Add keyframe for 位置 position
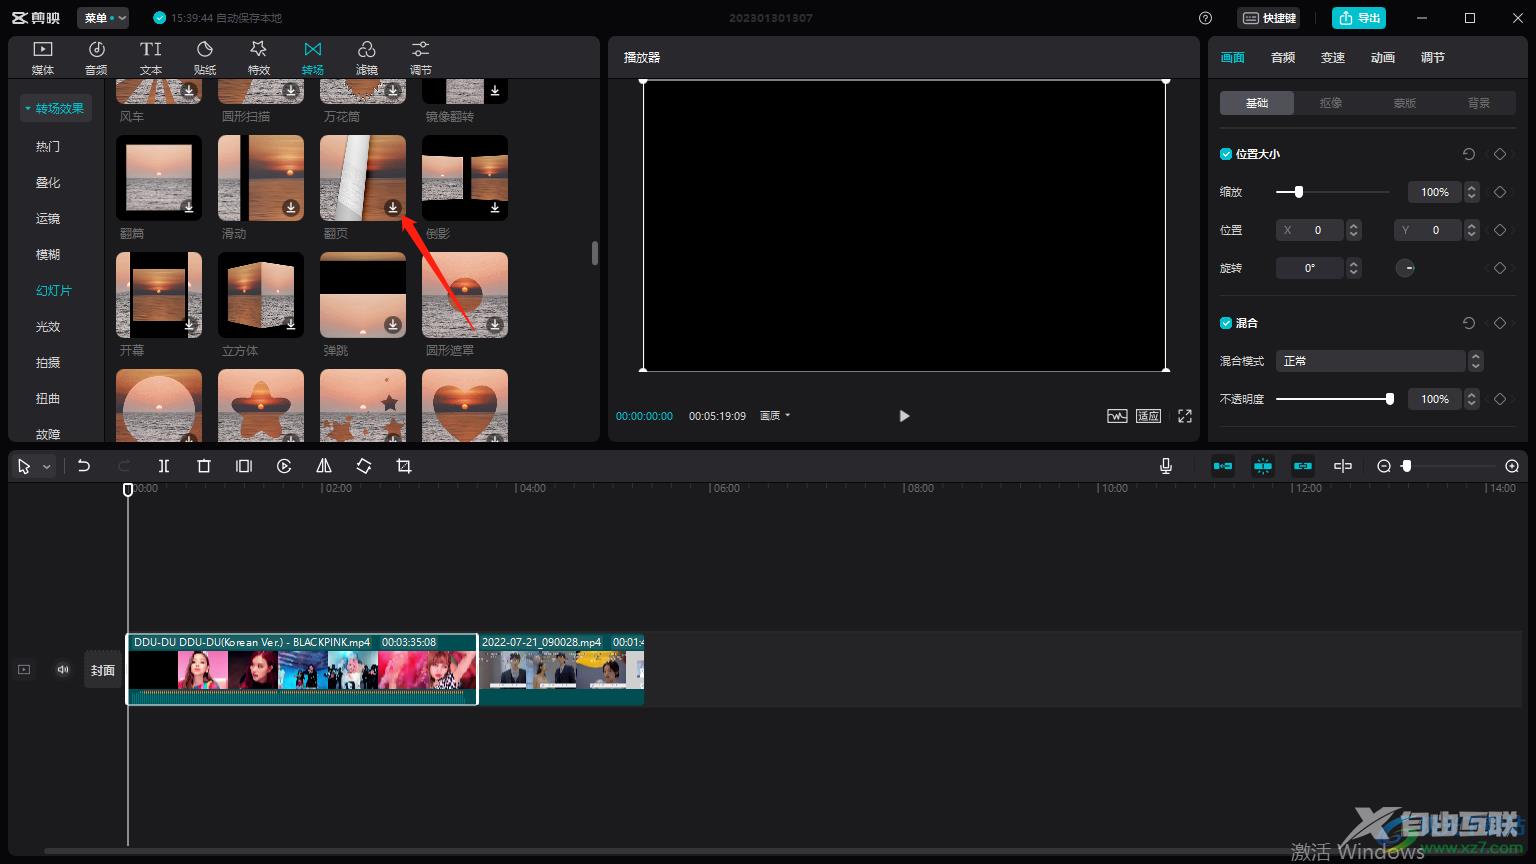Screen dimensions: 1536x864 click(1500, 230)
